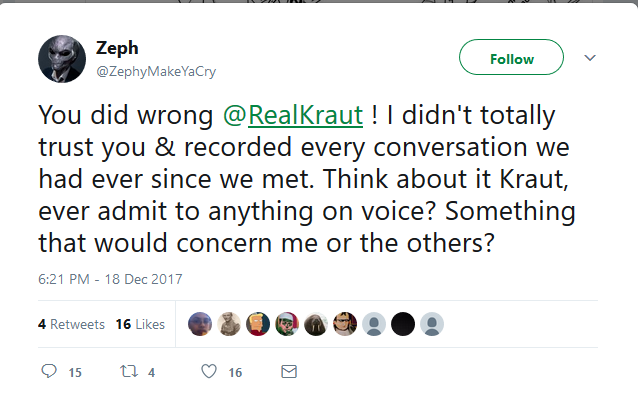This screenshot has width=638, height=405.
Task: View the cartoon blond character avatar profile
Action: pos(258,324)
